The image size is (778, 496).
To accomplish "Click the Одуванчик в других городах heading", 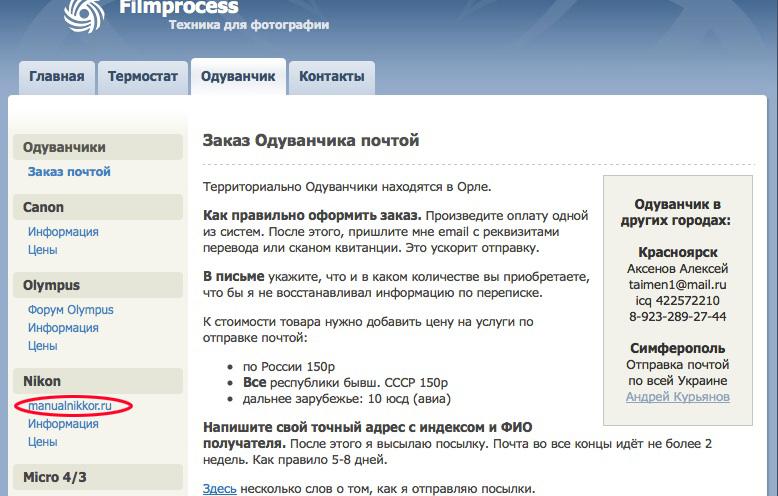I will tap(678, 212).
